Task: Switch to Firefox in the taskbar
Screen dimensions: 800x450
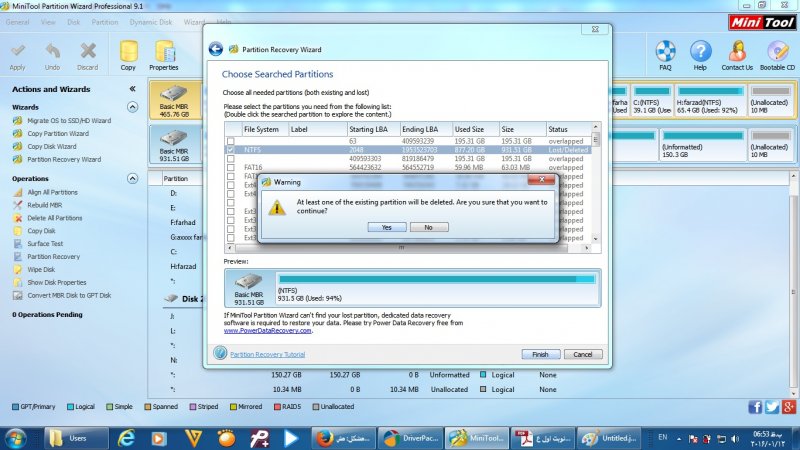Action: (x=343, y=438)
